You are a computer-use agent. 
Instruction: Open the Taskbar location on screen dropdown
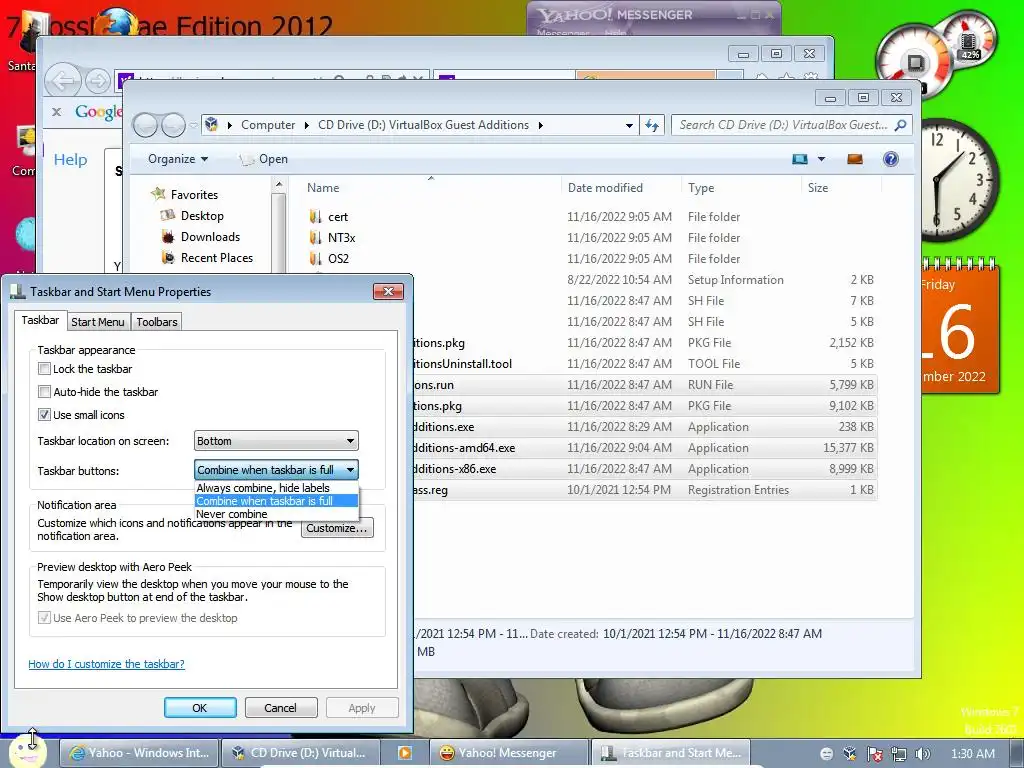276,441
